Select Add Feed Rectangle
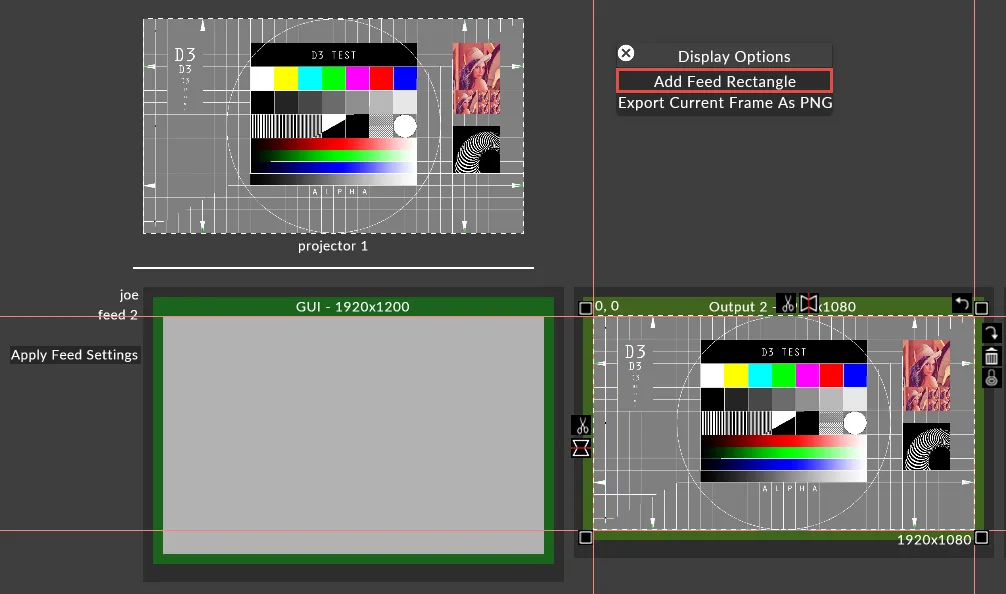Viewport: 1006px width, 594px height. point(723,81)
